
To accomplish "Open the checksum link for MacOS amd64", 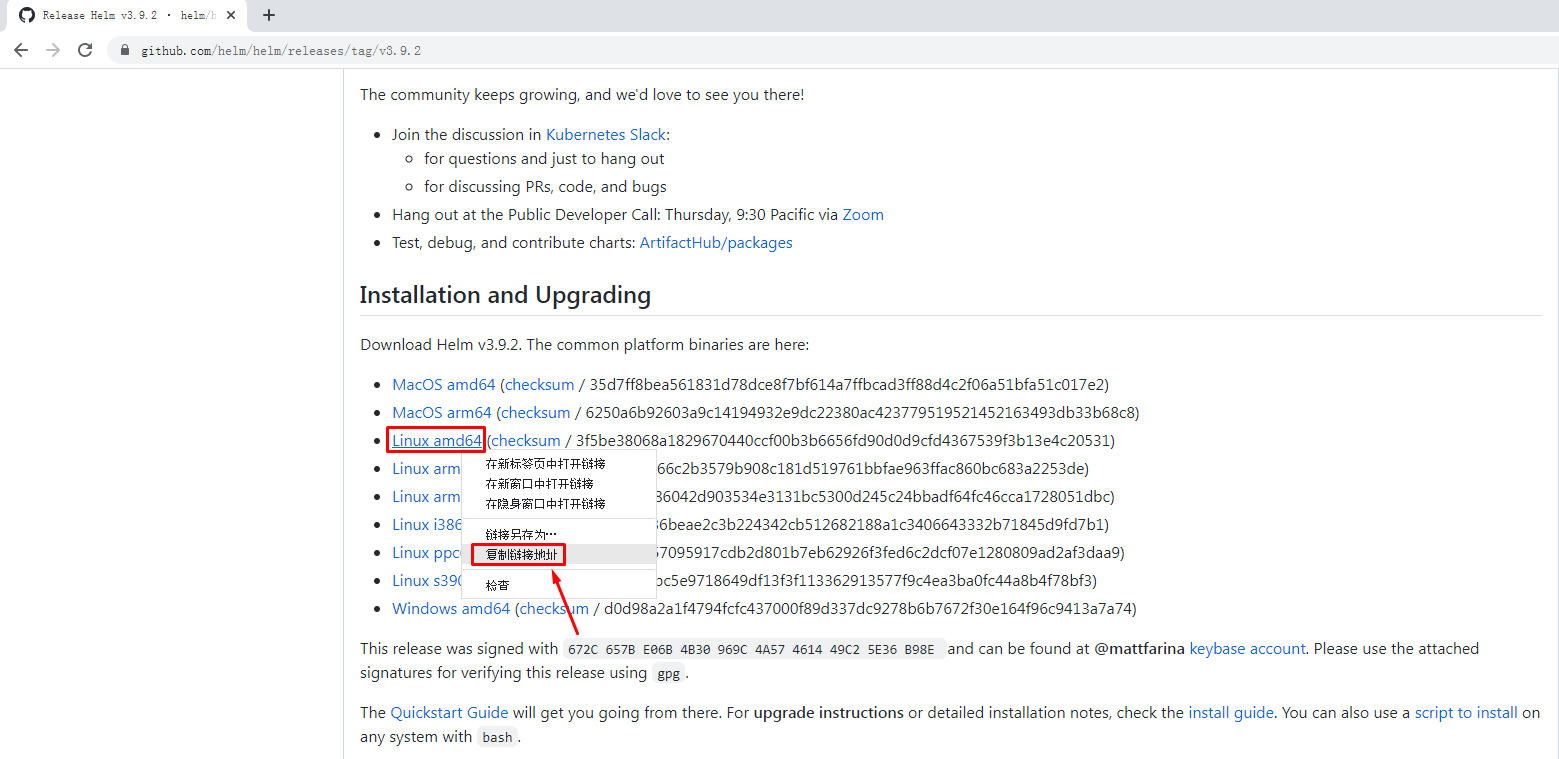I will click(540, 384).
